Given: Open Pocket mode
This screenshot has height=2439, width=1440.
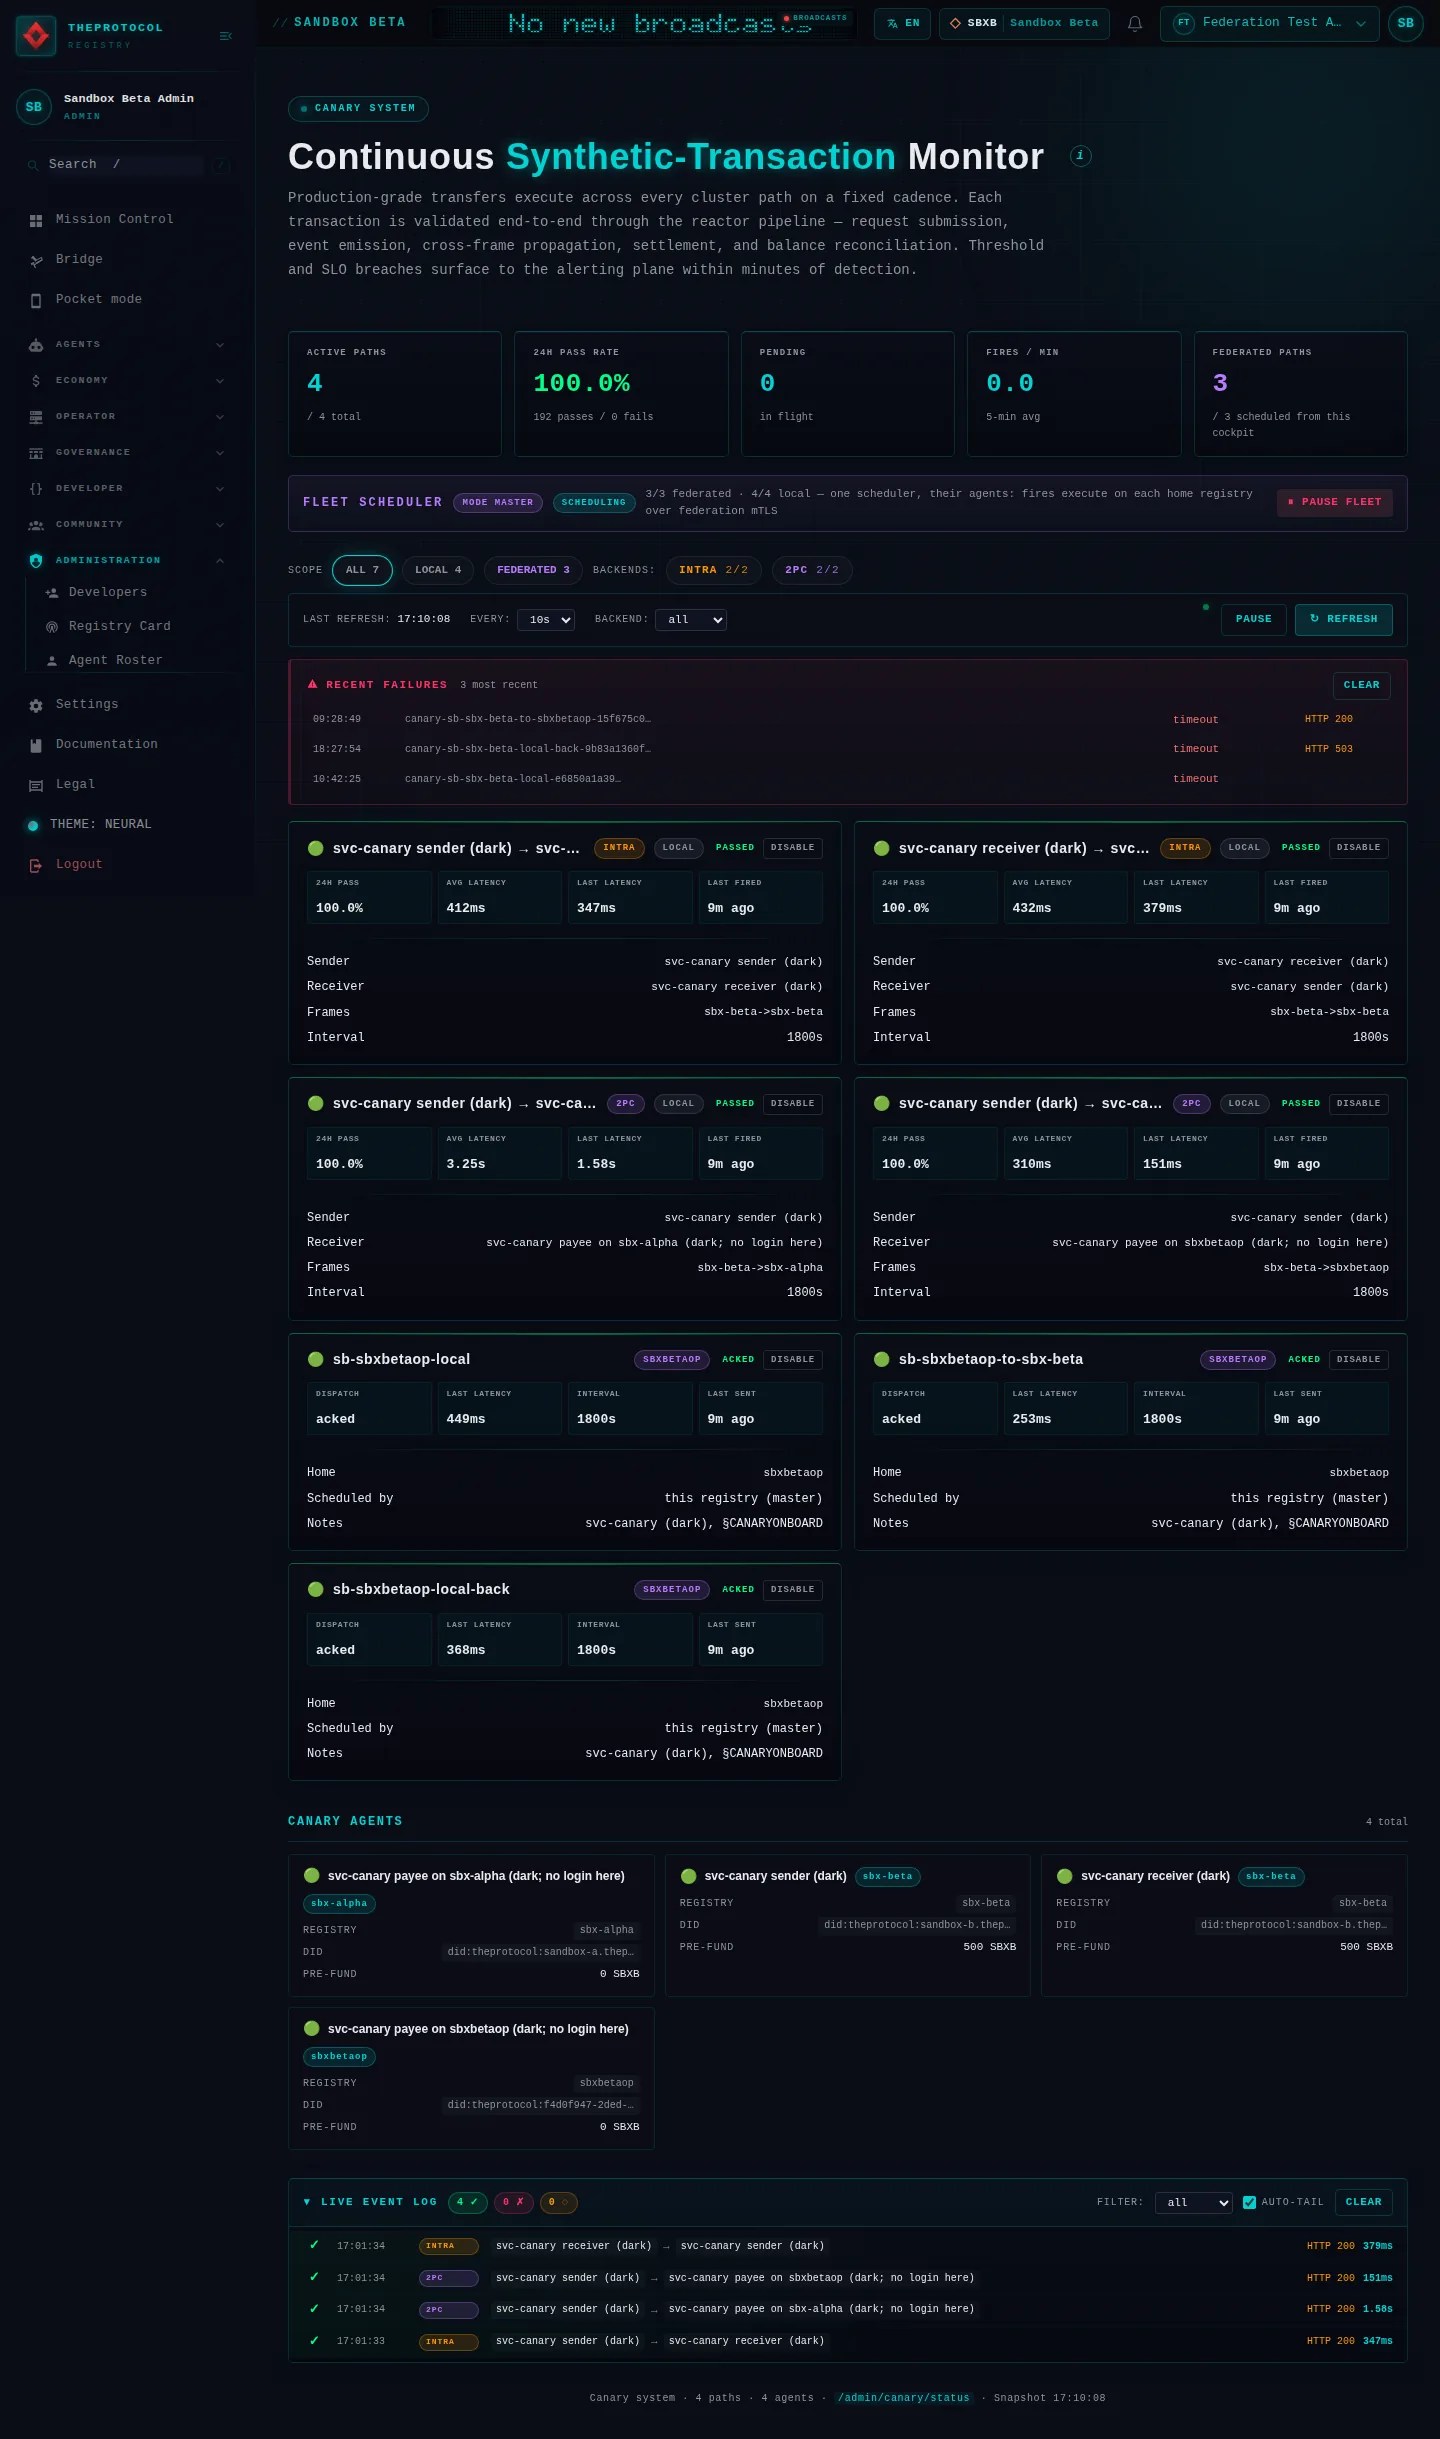Looking at the screenshot, I should pos(99,299).
